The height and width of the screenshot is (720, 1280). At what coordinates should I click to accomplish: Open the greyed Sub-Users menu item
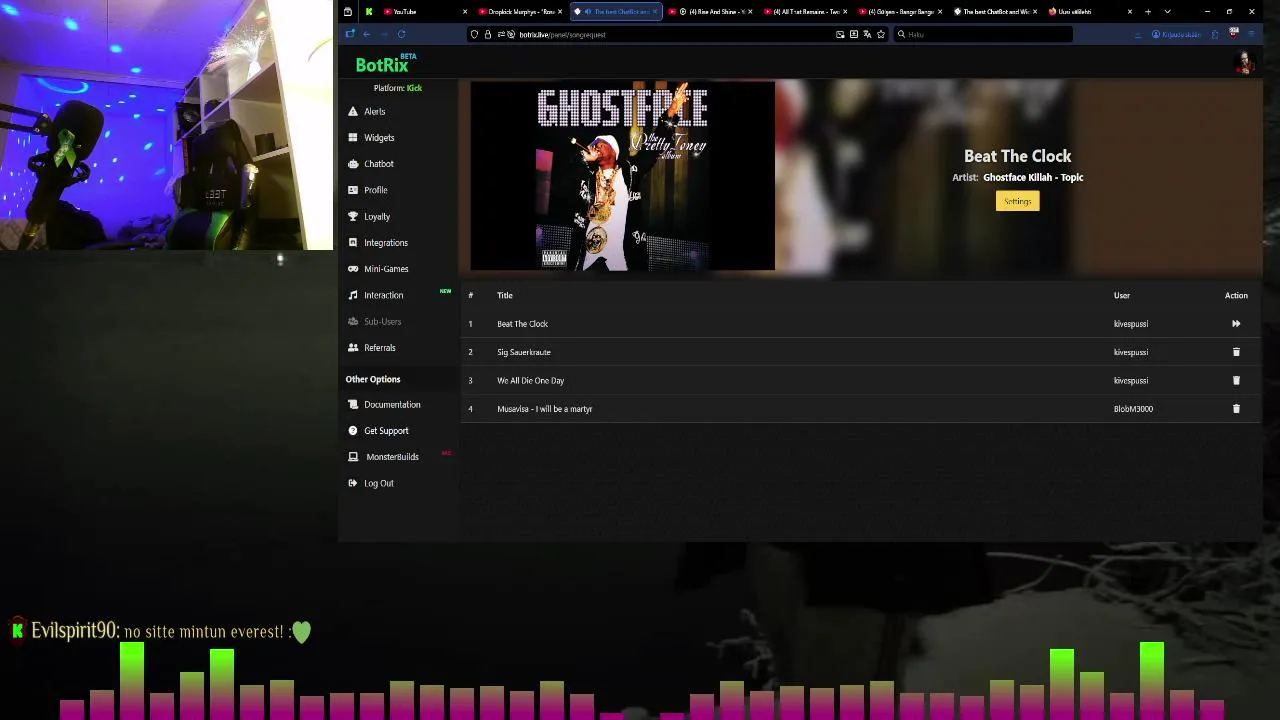coord(382,321)
